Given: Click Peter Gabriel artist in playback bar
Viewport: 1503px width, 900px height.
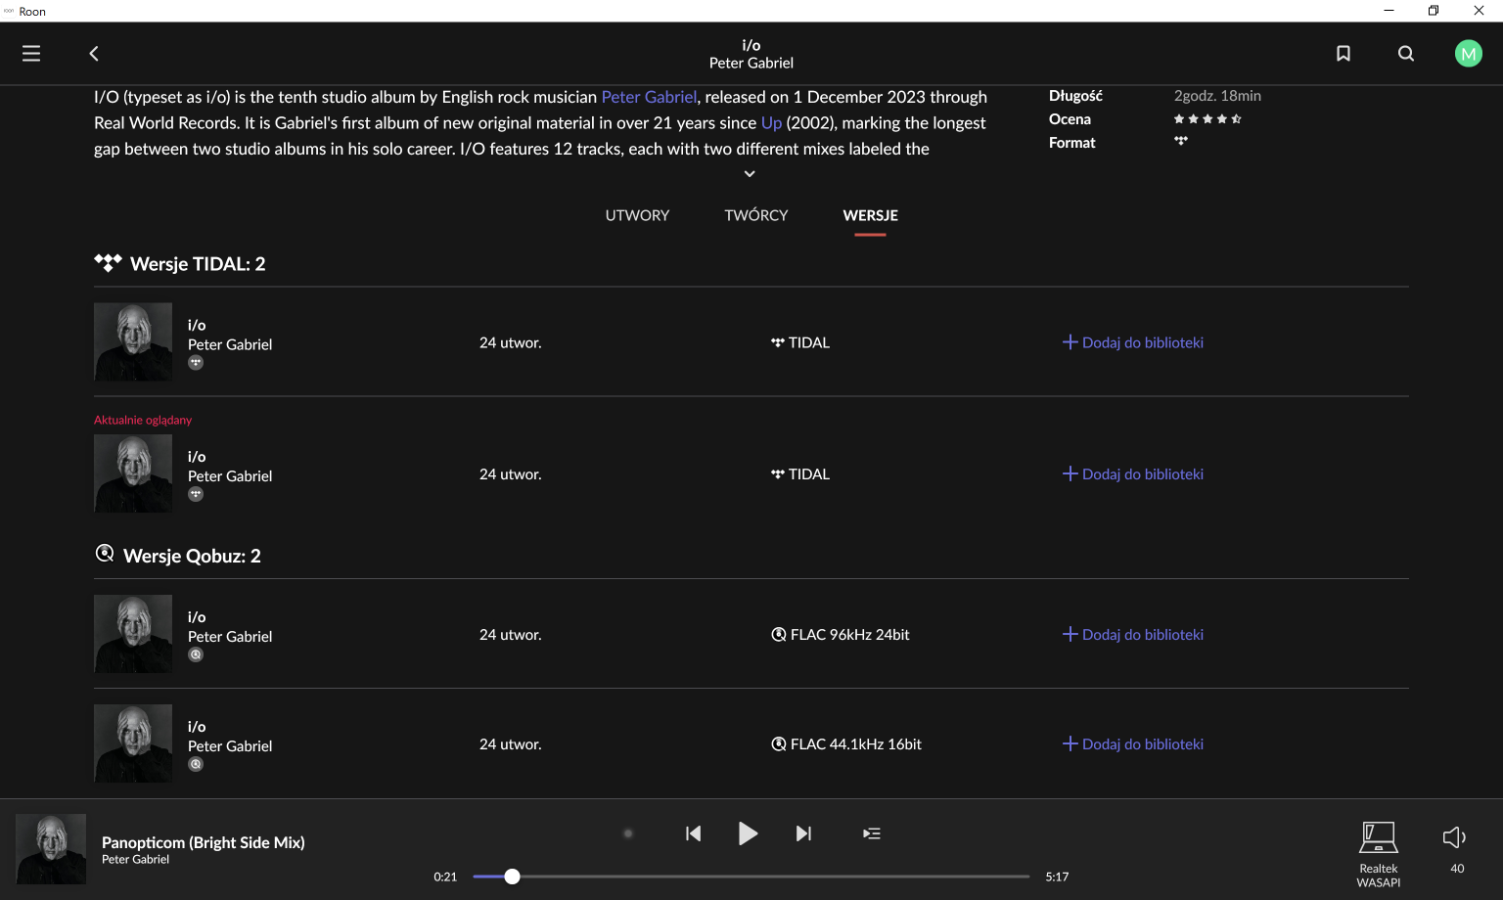Looking at the screenshot, I should 135,860.
